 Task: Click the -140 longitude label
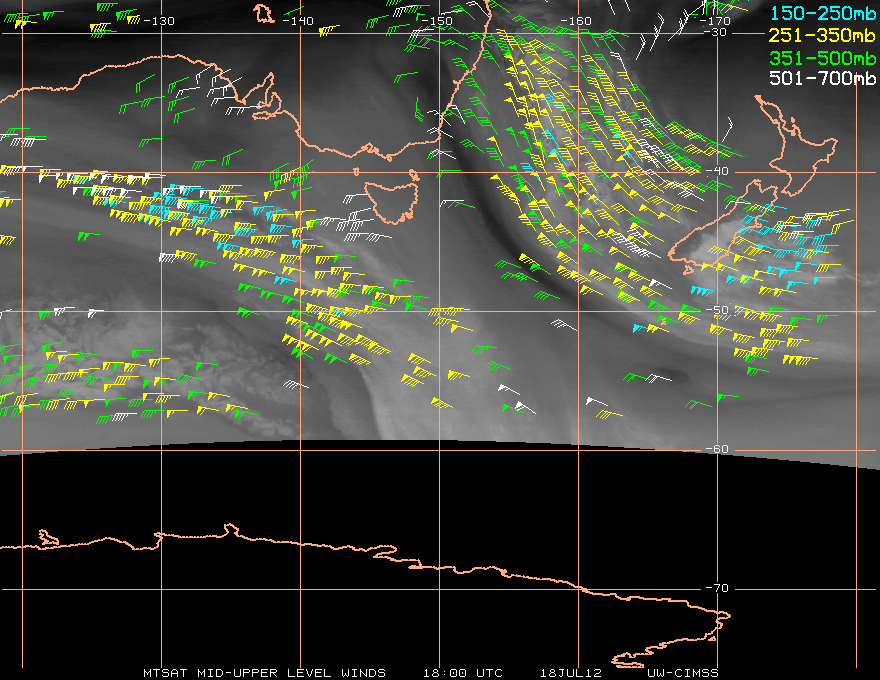pyautogui.click(x=298, y=21)
